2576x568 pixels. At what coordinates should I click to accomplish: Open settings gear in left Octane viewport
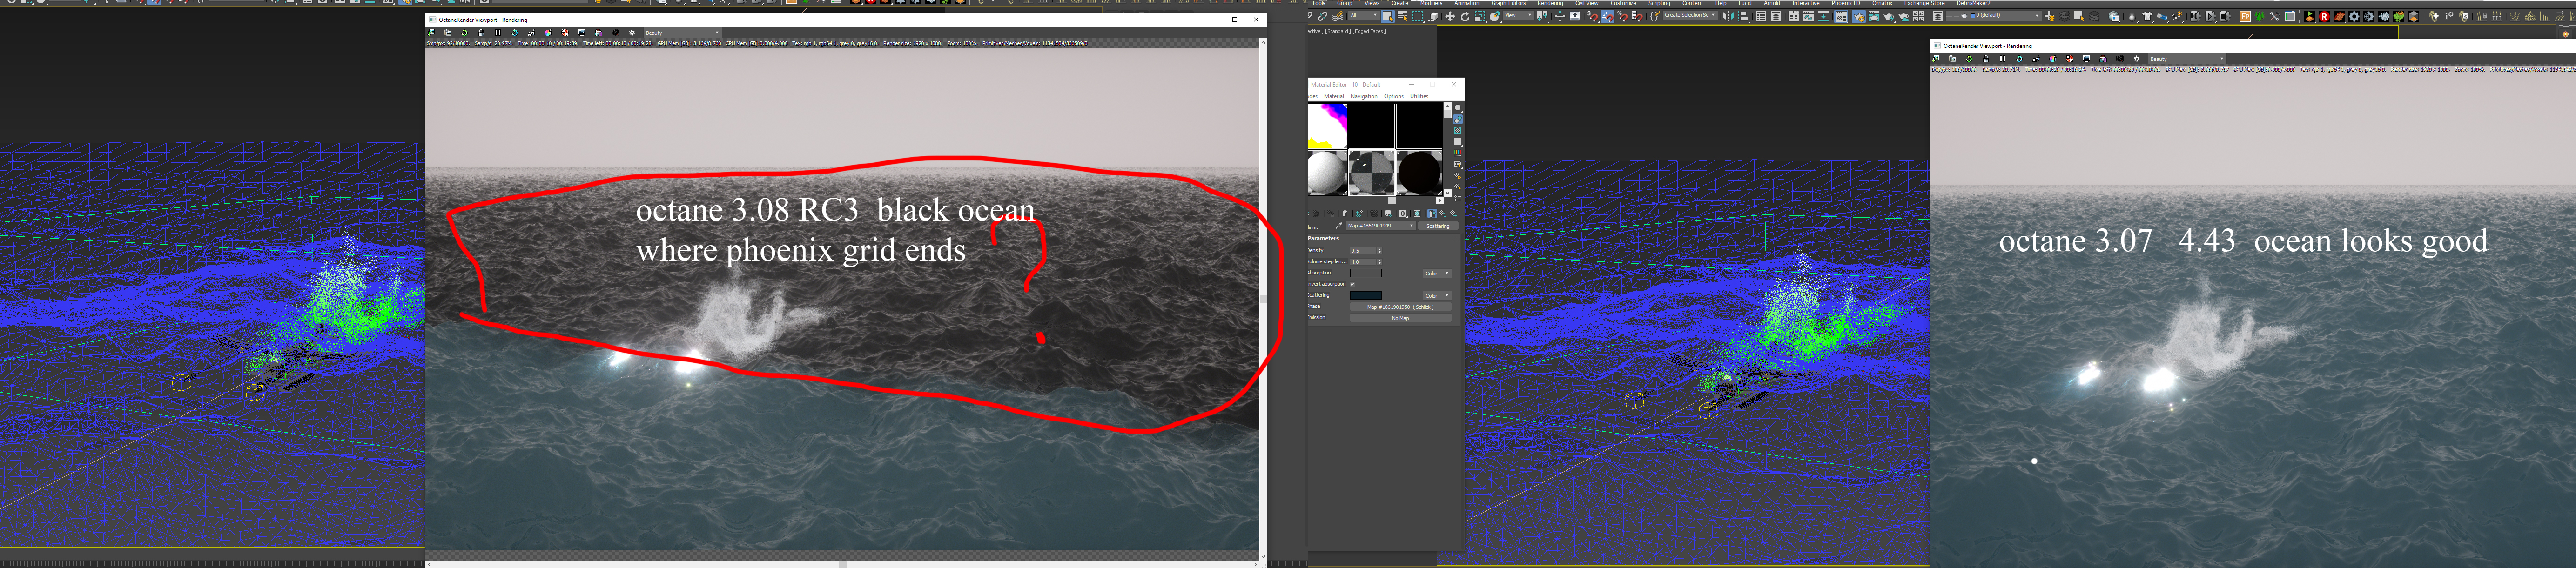pyautogui.click(x=632, y=33)
